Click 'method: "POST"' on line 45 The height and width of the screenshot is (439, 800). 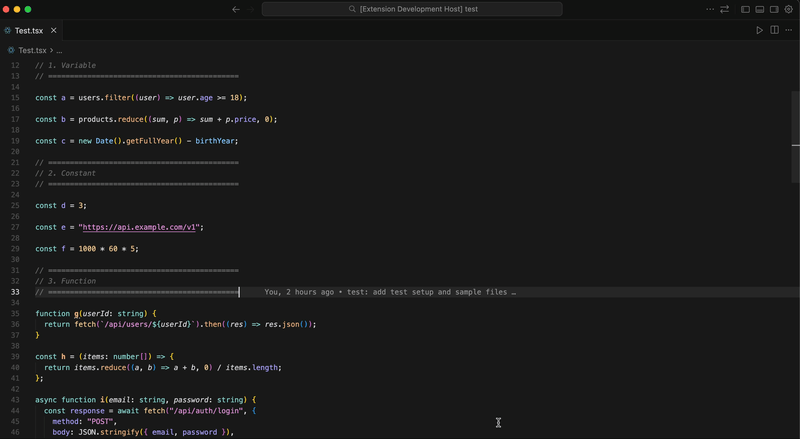coord(85,421)
